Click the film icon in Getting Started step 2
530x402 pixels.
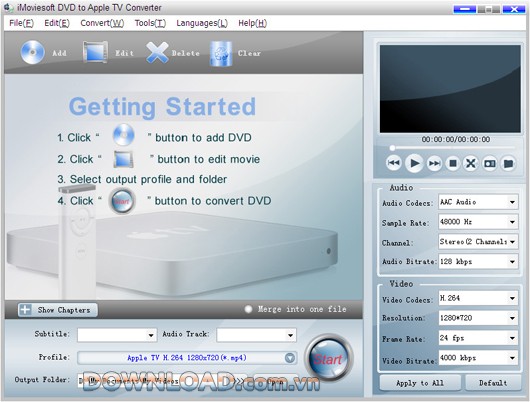[123, 159]
